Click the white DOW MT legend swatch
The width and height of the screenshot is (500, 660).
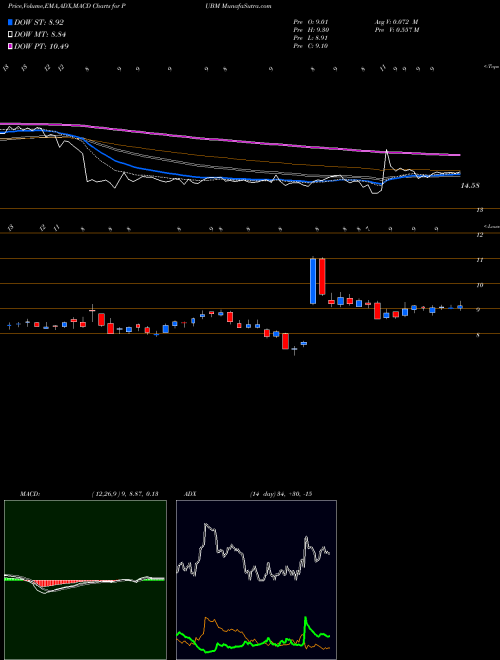point(10,35)
